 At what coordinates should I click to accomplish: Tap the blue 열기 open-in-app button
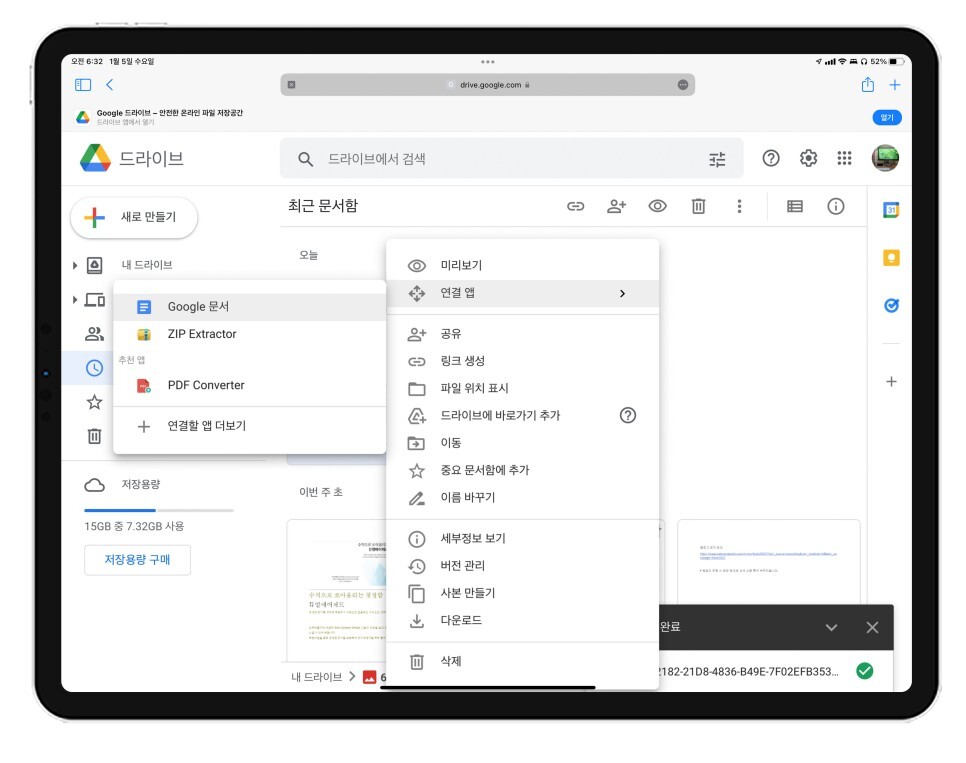pos(887,118)
